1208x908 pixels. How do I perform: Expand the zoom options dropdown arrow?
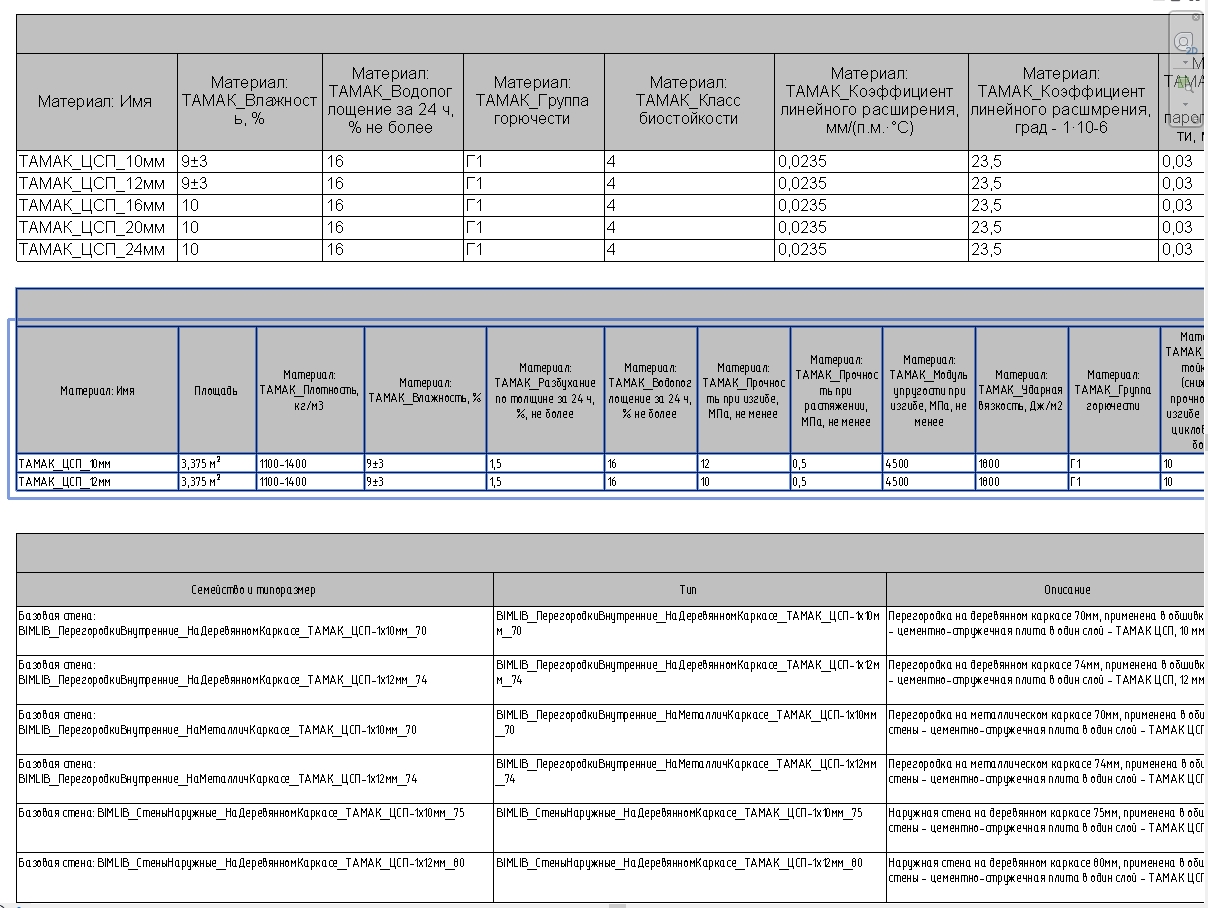coord(1184,104)
